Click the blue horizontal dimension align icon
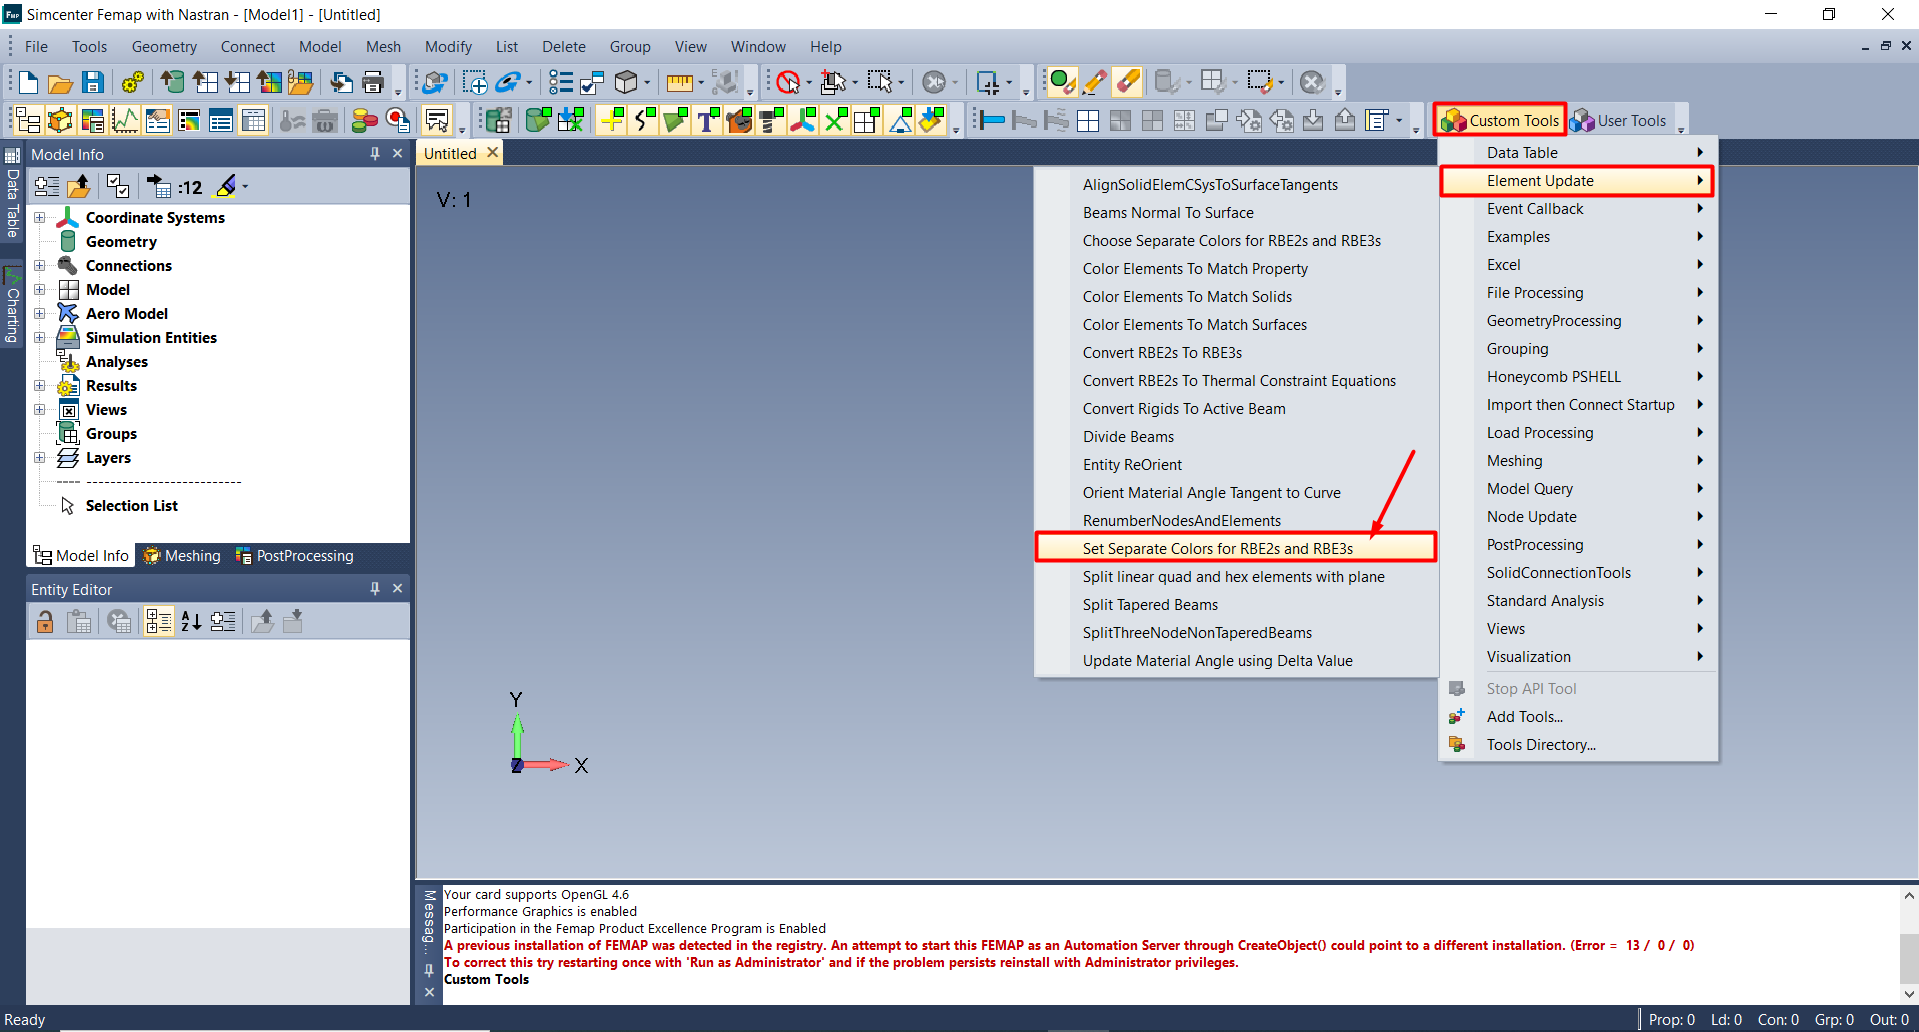The height and width of the screenshot is (1032, 1919). (x=992, y=121)
